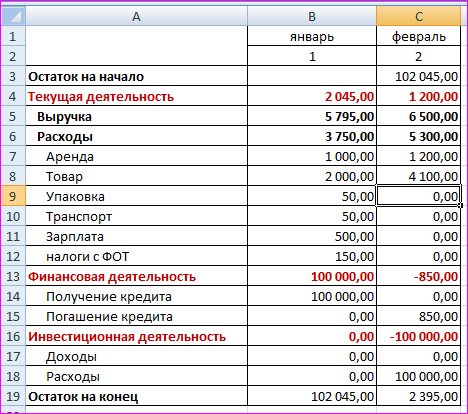This screenshot has width=468, height=414.
Task: Click the налоги с ФОТ cell
Action: tap(136, 256)
